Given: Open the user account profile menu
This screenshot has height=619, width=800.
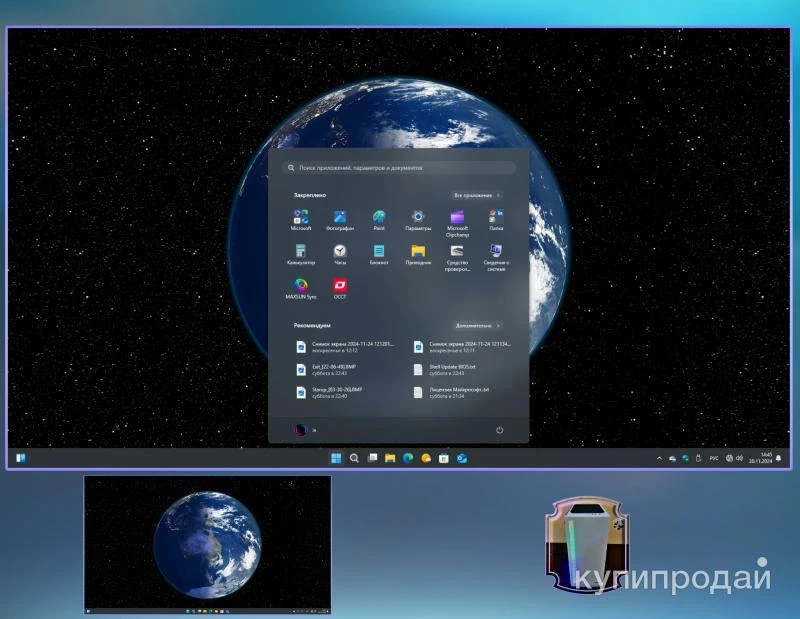Looking at the screenshot, I should tap(301, 430).
